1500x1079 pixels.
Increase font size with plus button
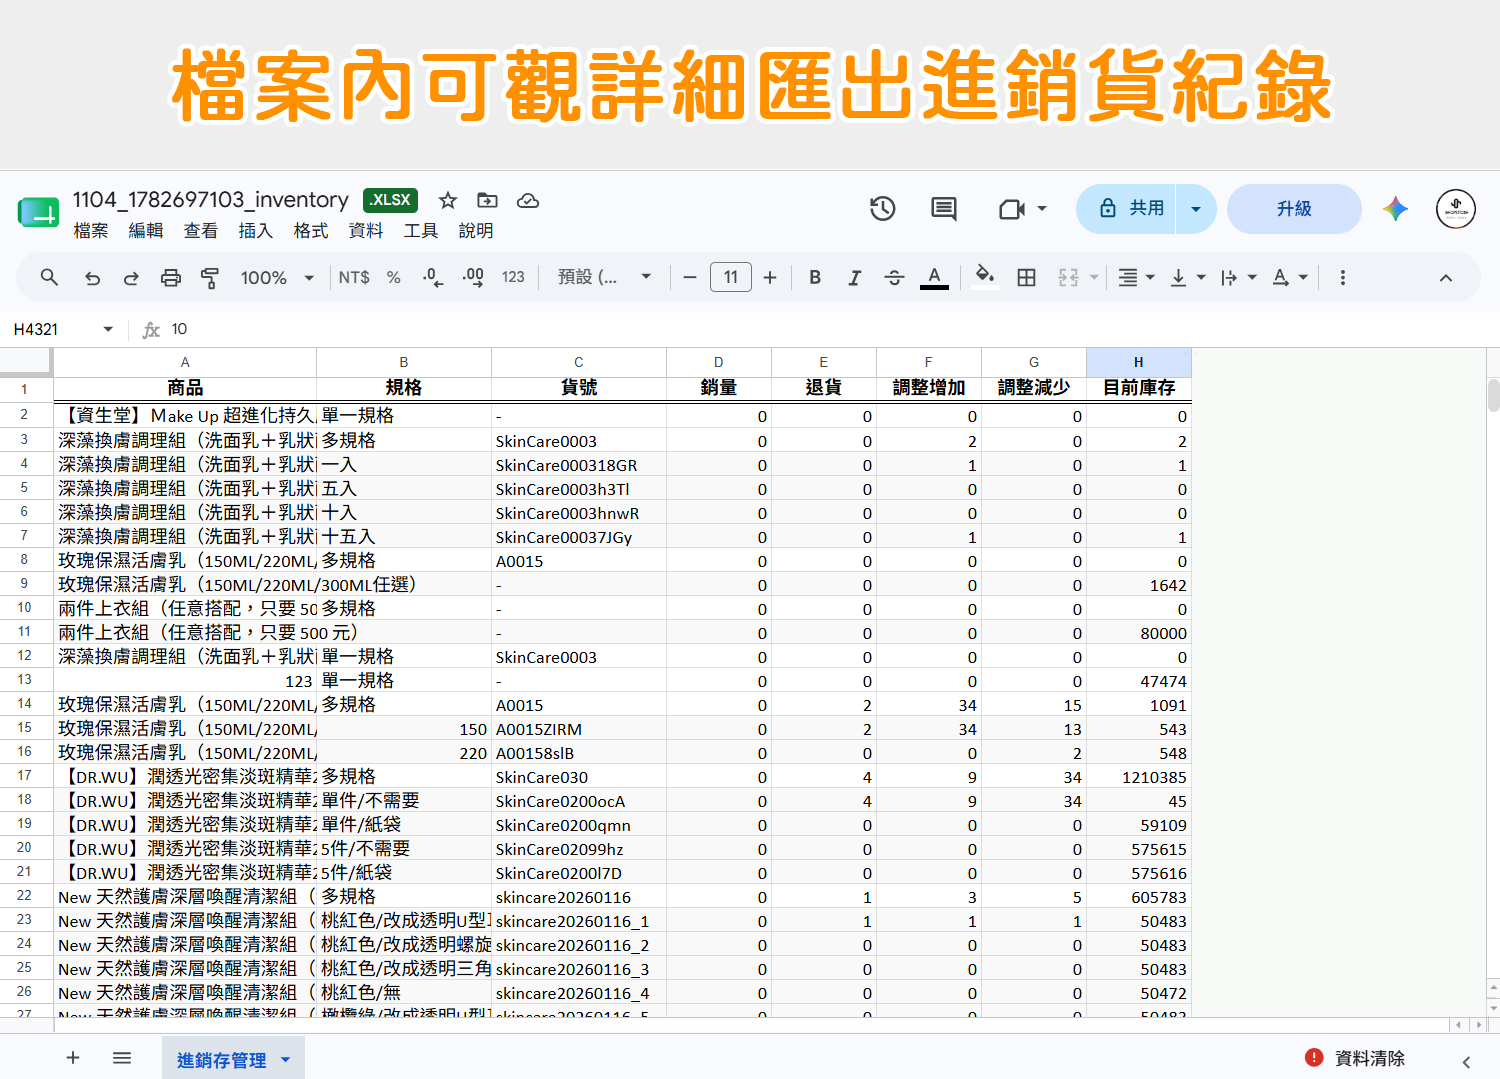770,277
